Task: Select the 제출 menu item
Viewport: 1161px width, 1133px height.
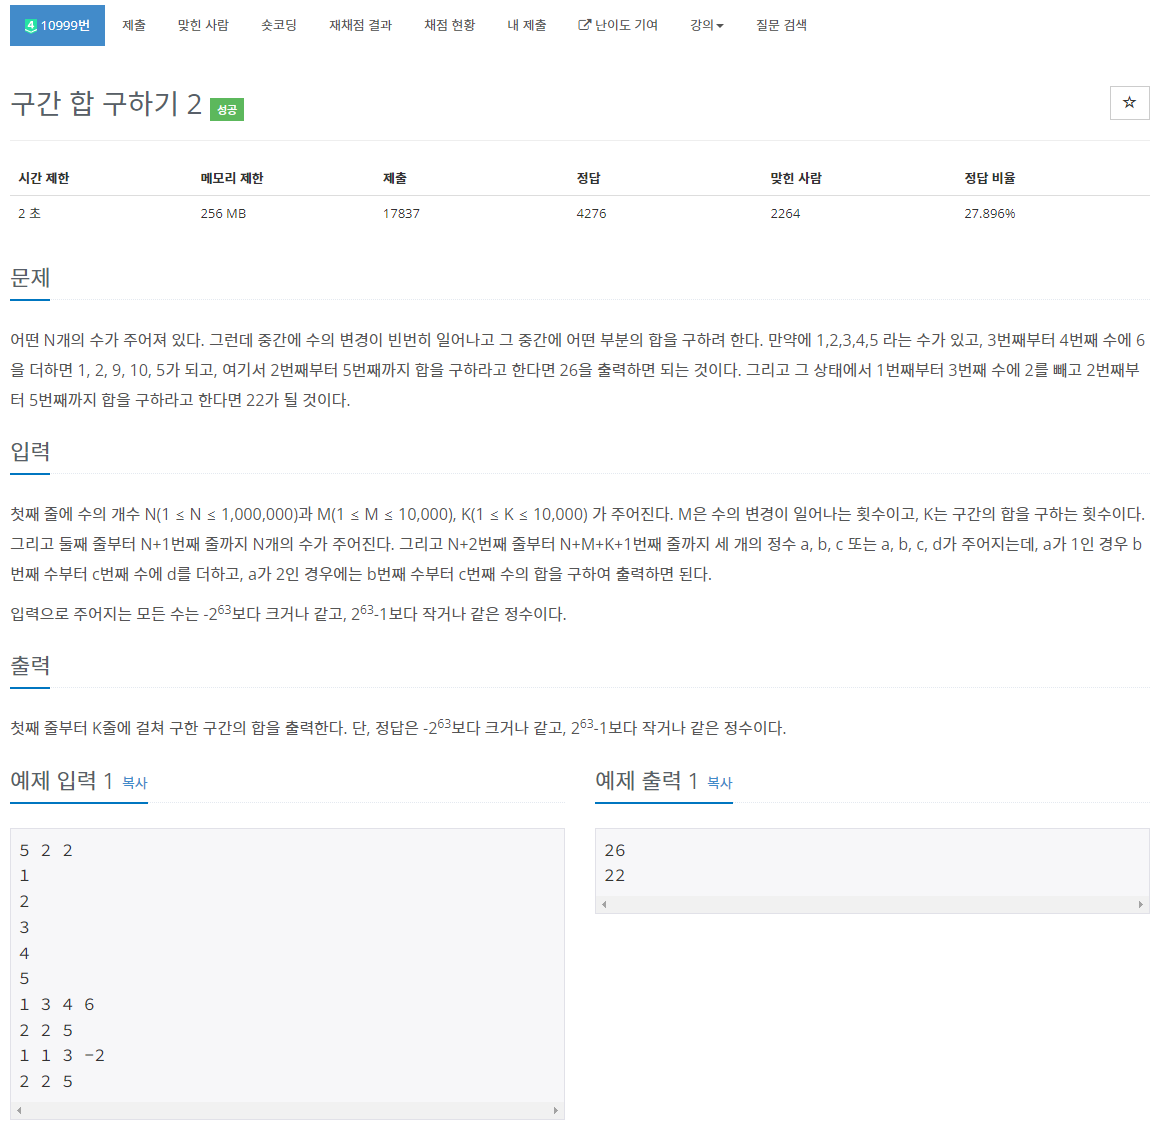Action: point(134,25)
